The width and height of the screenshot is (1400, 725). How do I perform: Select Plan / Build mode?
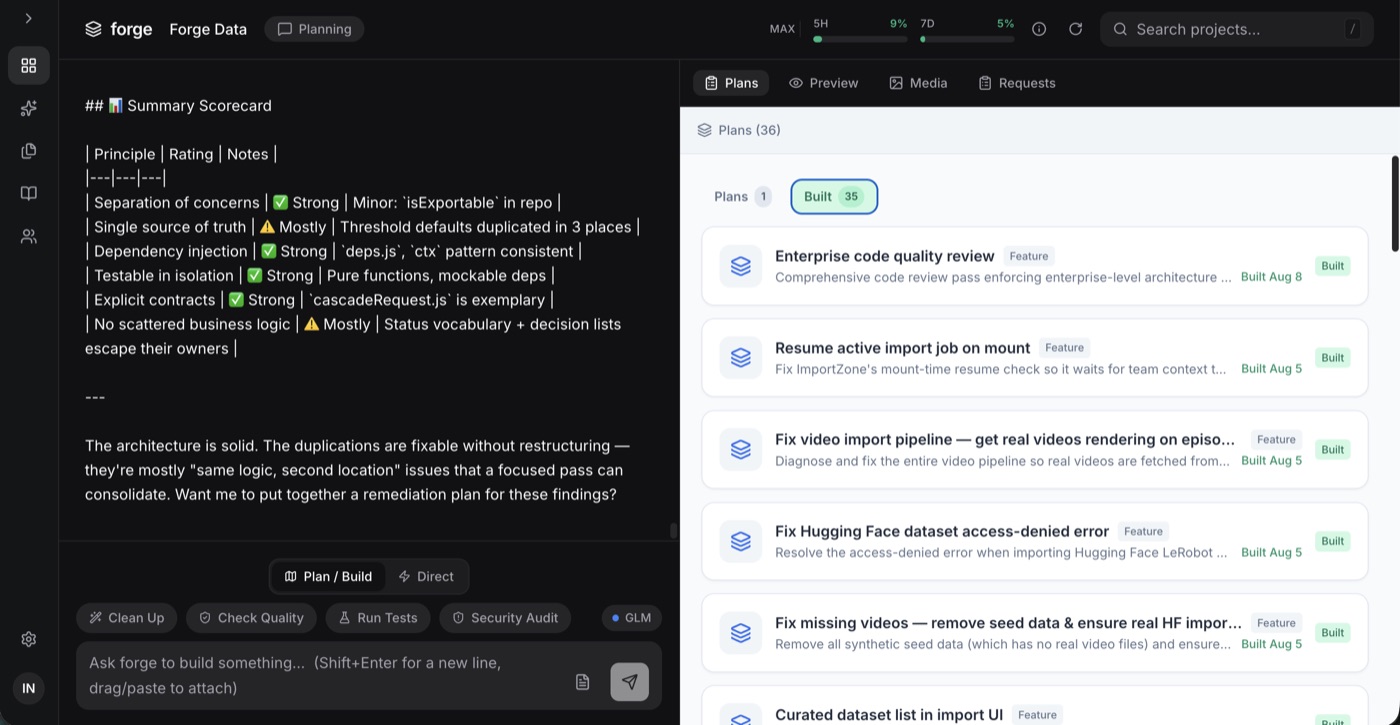click(x=328, y=576)
